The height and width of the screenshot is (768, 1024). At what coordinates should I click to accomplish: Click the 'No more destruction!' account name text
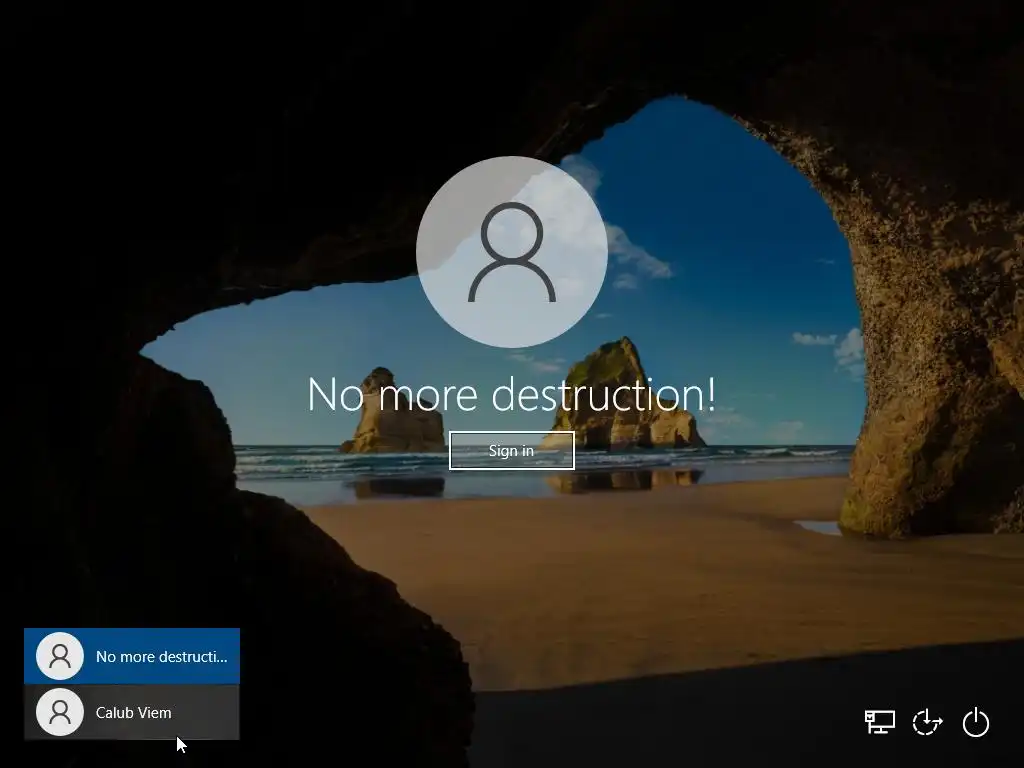pyautogui.click(x=511, y=394)
